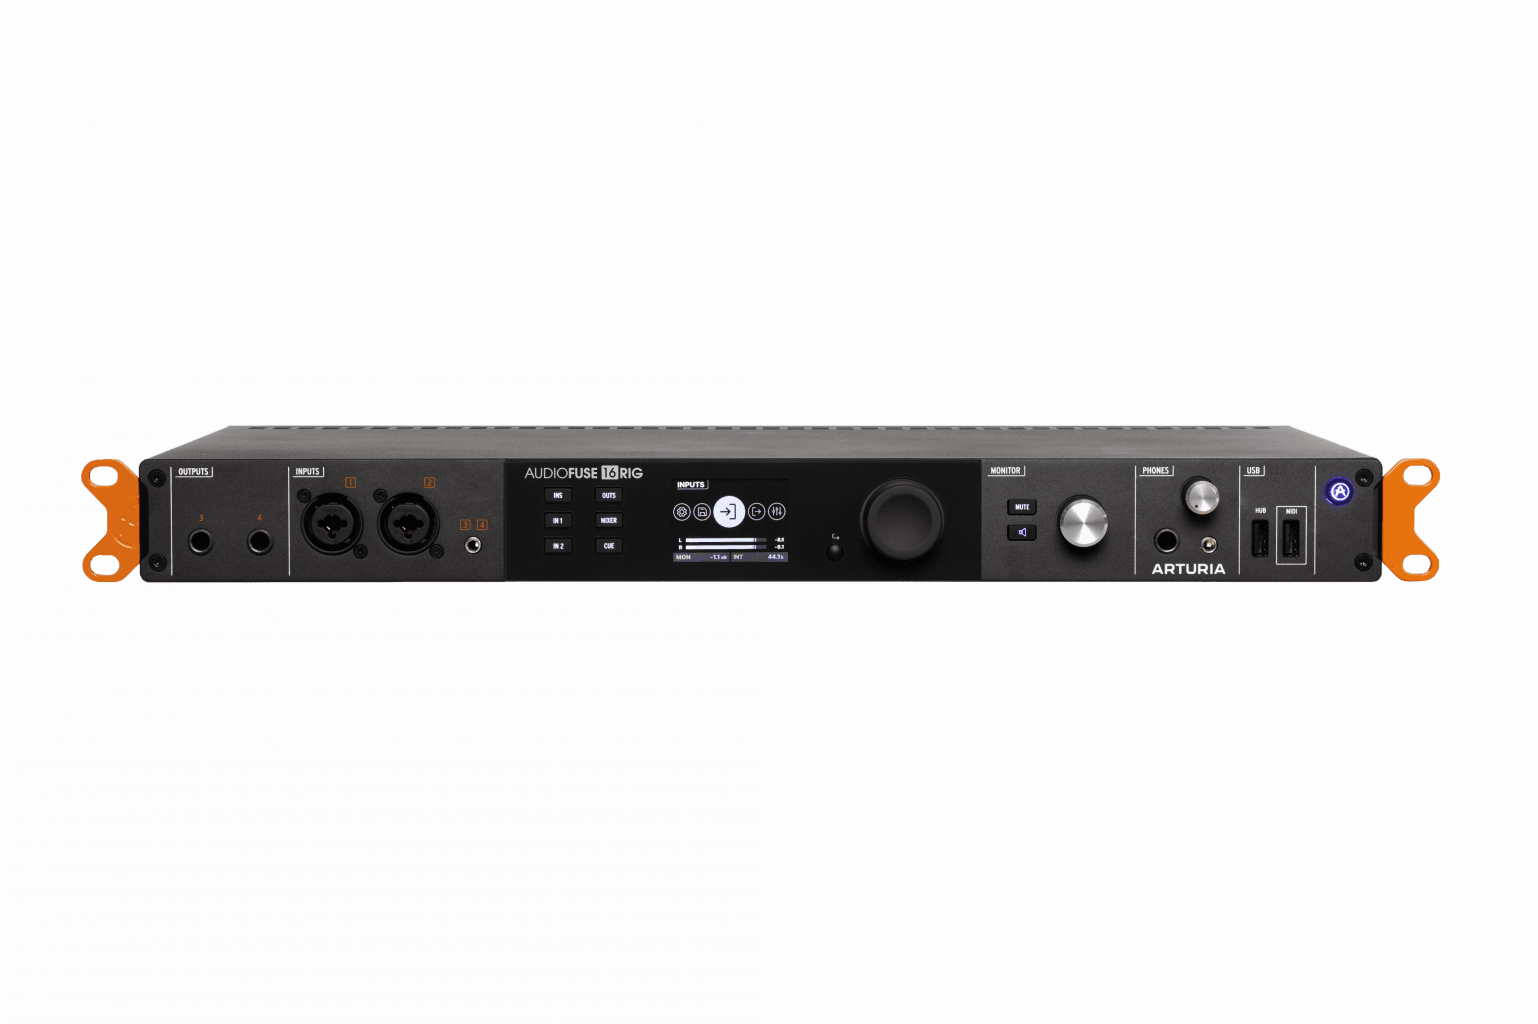Click the USB MIDI port
Viewport: 1538px width, 1024px height.
coord(1291,539)
